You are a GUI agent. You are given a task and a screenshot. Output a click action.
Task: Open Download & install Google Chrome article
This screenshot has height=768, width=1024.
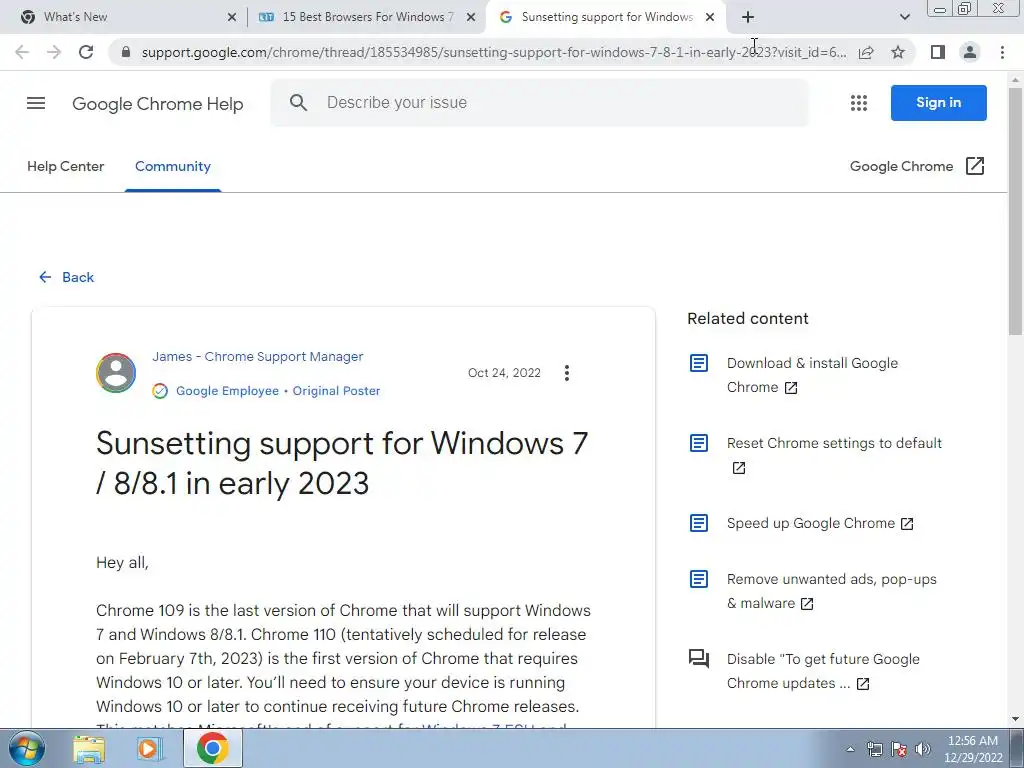(812, 375)
